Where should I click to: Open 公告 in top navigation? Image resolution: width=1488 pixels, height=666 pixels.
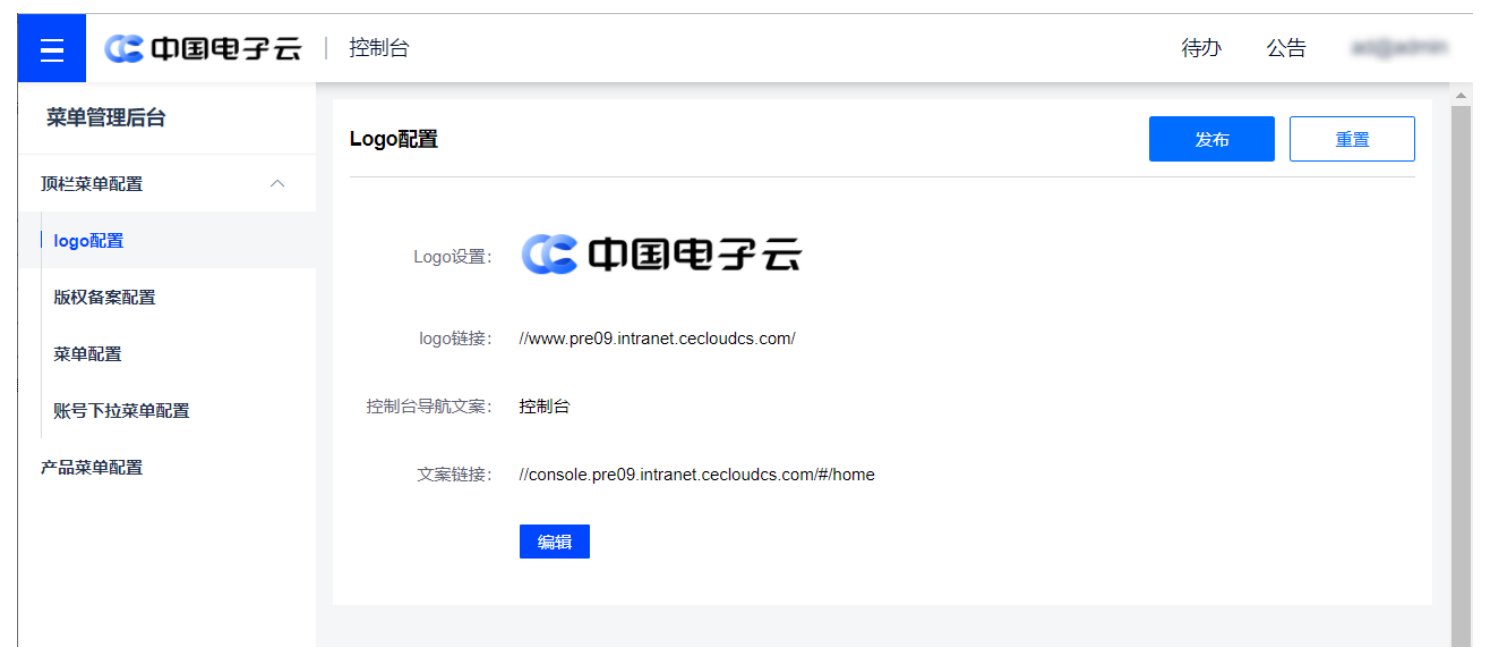pyautogui.click(x=1286, y=48)
